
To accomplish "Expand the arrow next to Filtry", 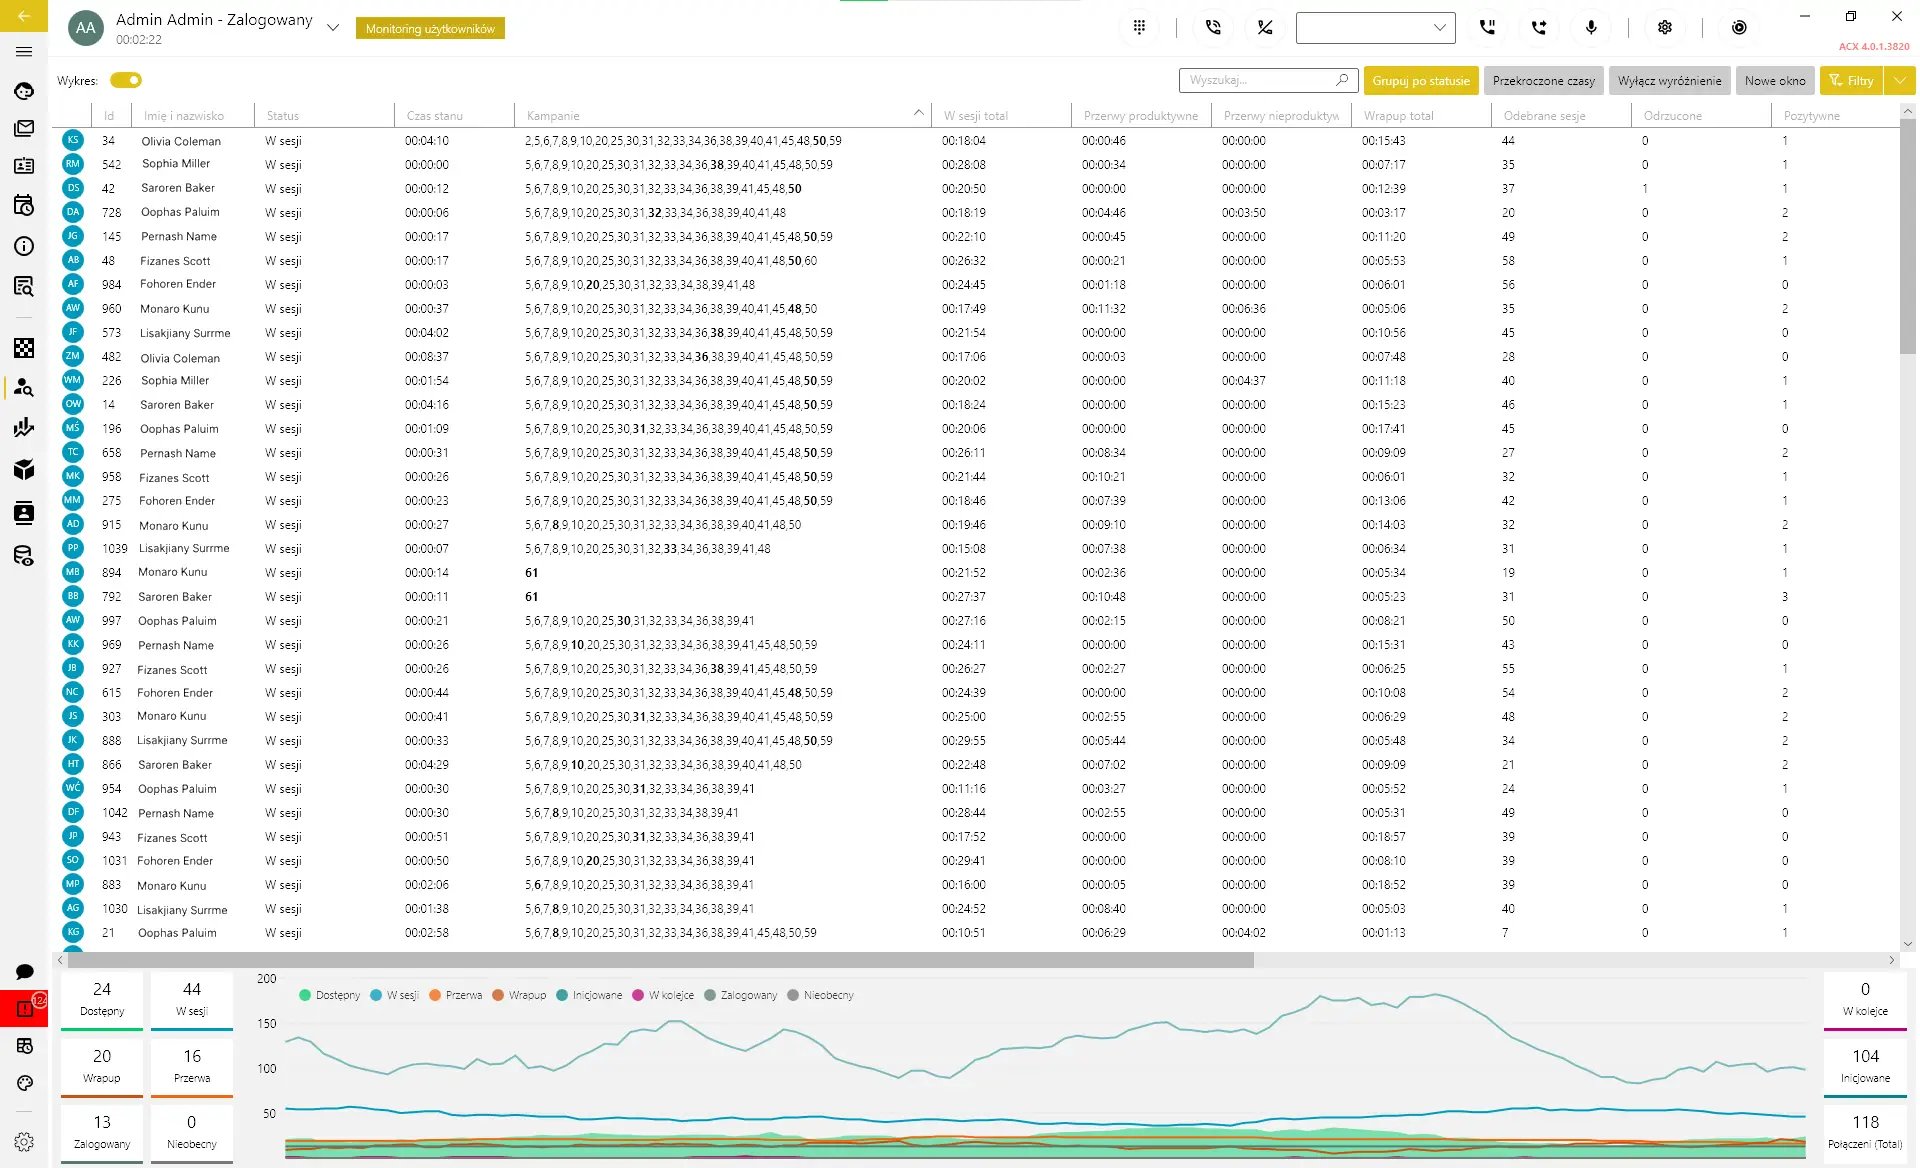I will pyautogui.click(x=1899, y=81).
